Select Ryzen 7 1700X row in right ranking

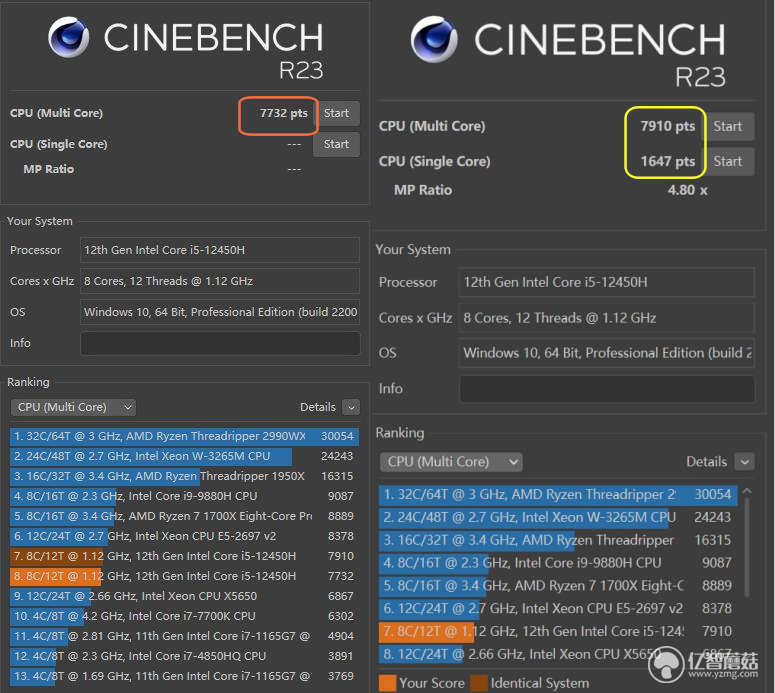point(559,586)
